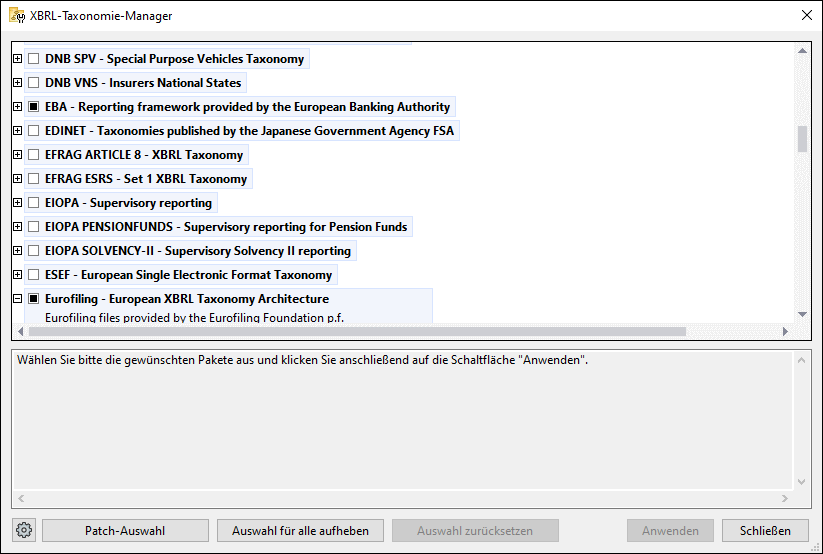Select the EIOPA PENSIONFUNDS entry

click(x=226, y=227)
